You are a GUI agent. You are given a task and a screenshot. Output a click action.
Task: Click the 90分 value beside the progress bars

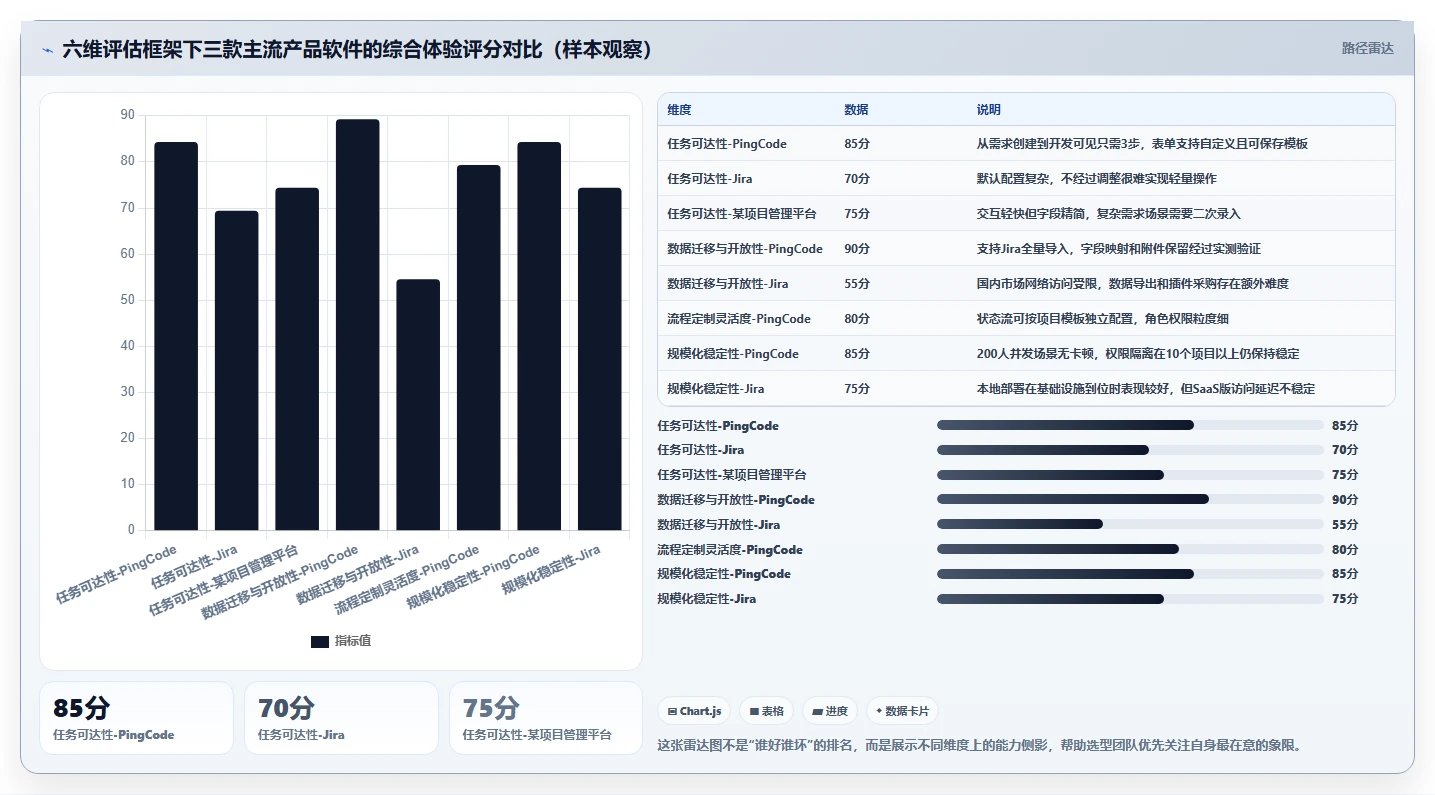coord(1345,500)
